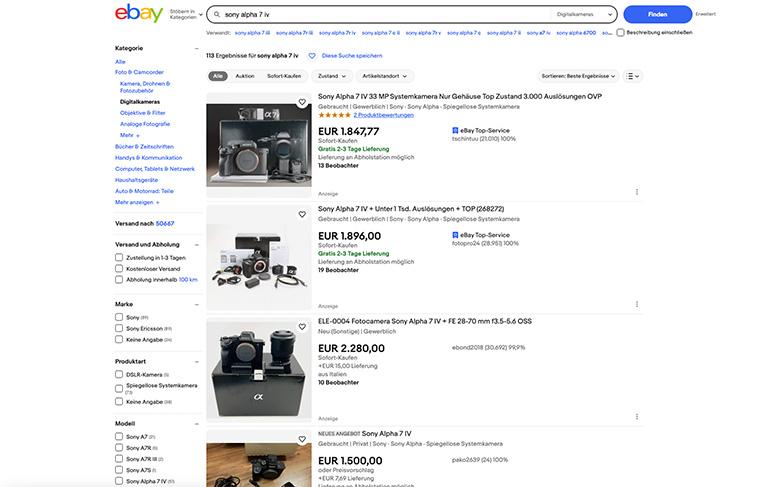Click seller ebond2018 feedback text

488,348
